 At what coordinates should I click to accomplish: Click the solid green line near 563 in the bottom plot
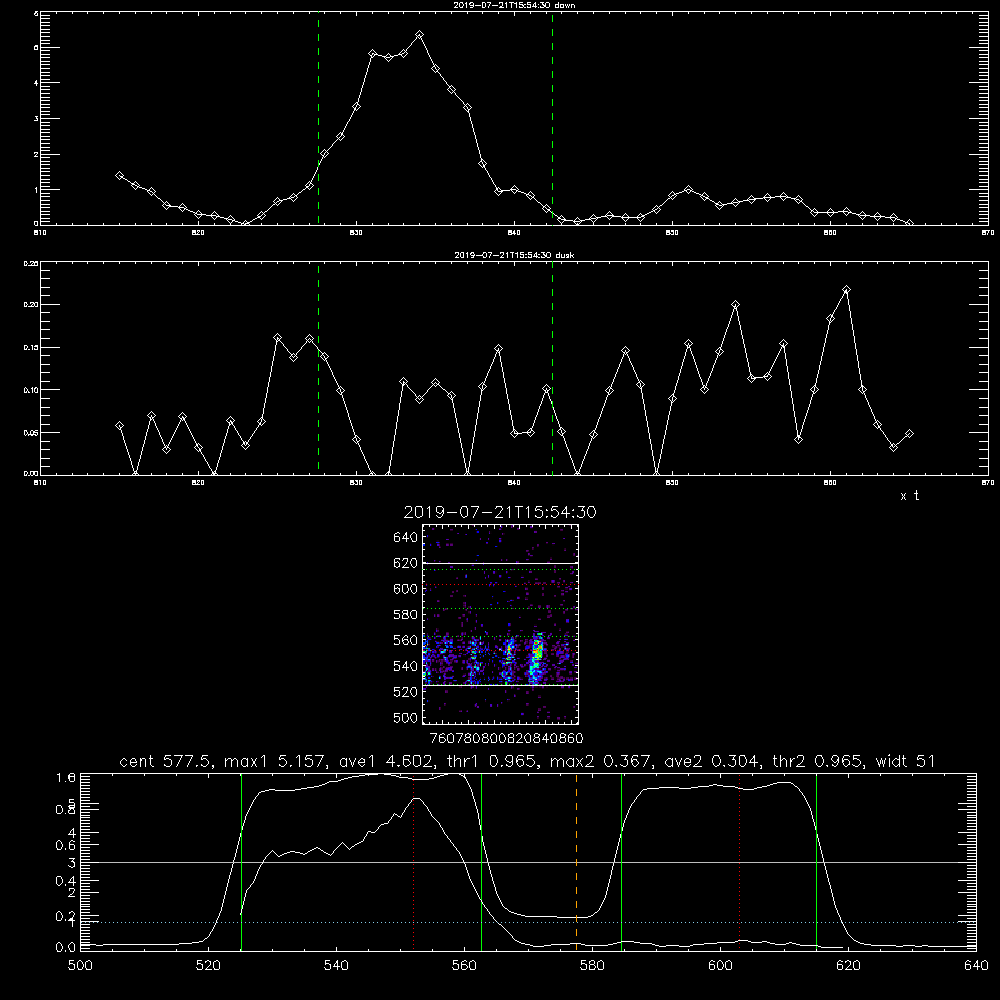[x=482, y=861]
